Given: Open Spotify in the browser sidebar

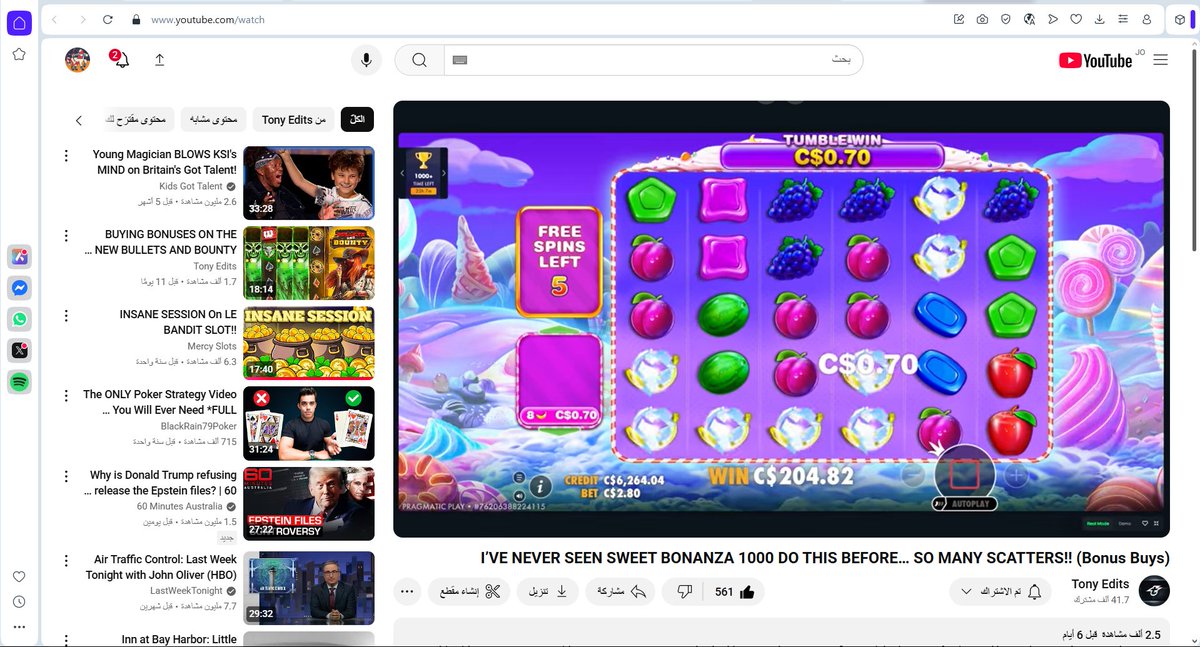Looking at the screenshot, I should (19, 381).
